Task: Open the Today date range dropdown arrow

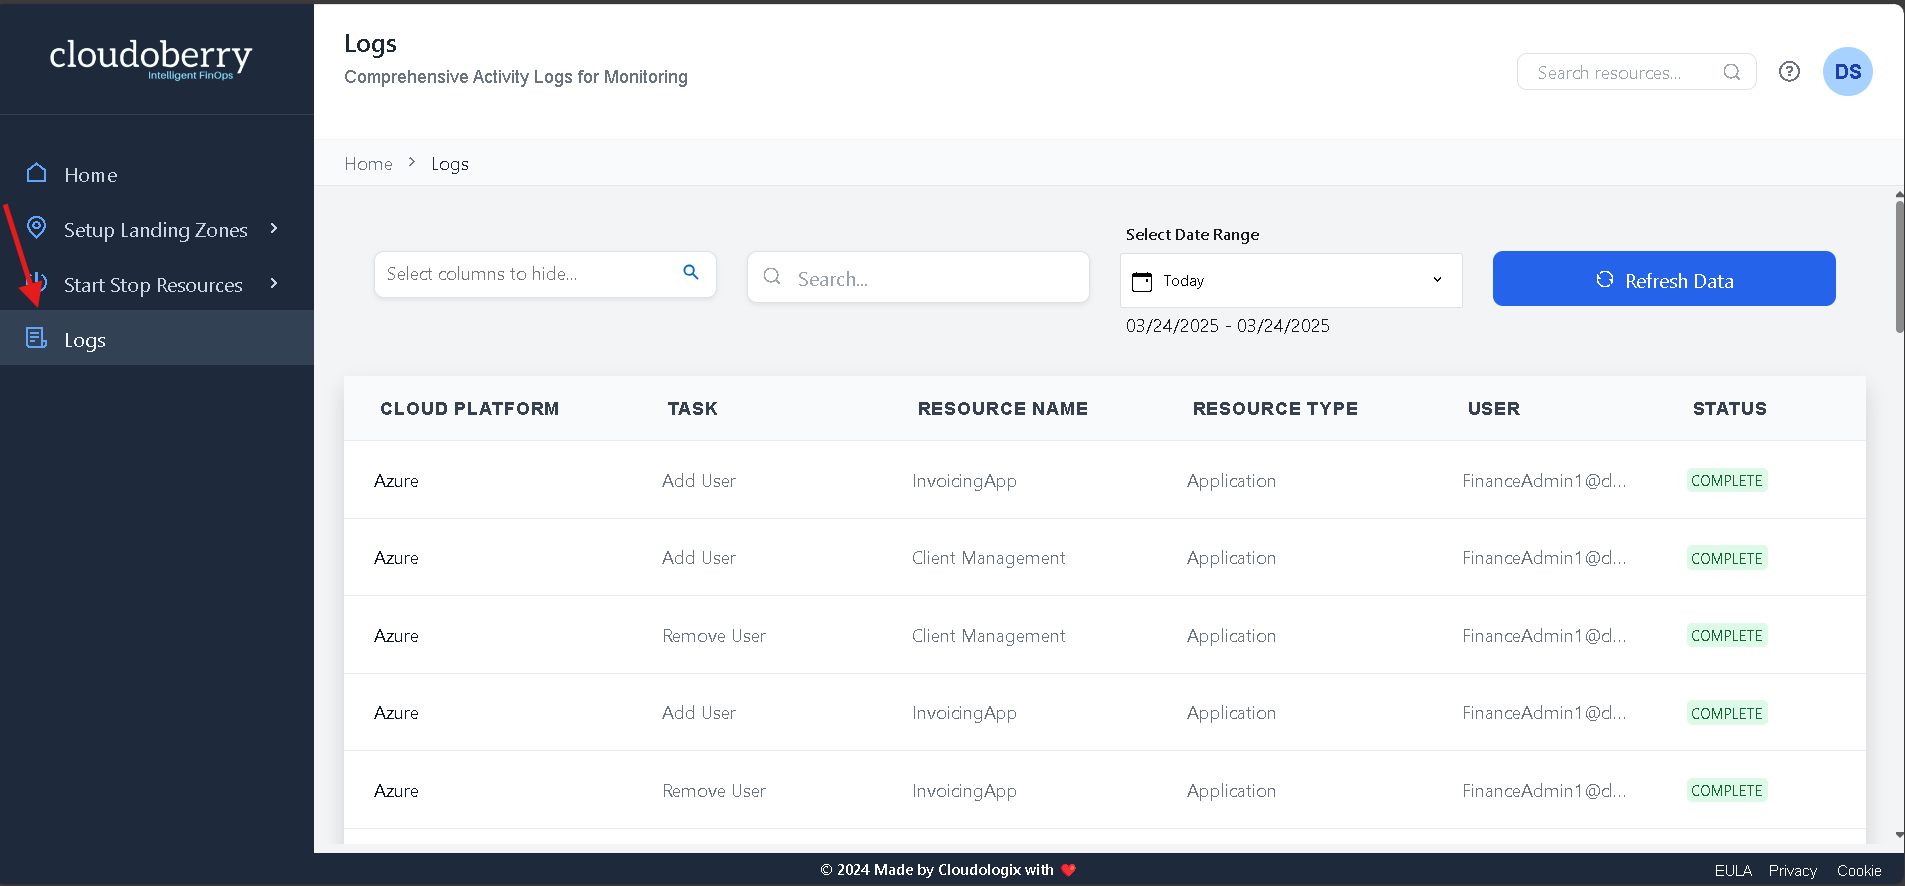Action: coord(1437,280)
